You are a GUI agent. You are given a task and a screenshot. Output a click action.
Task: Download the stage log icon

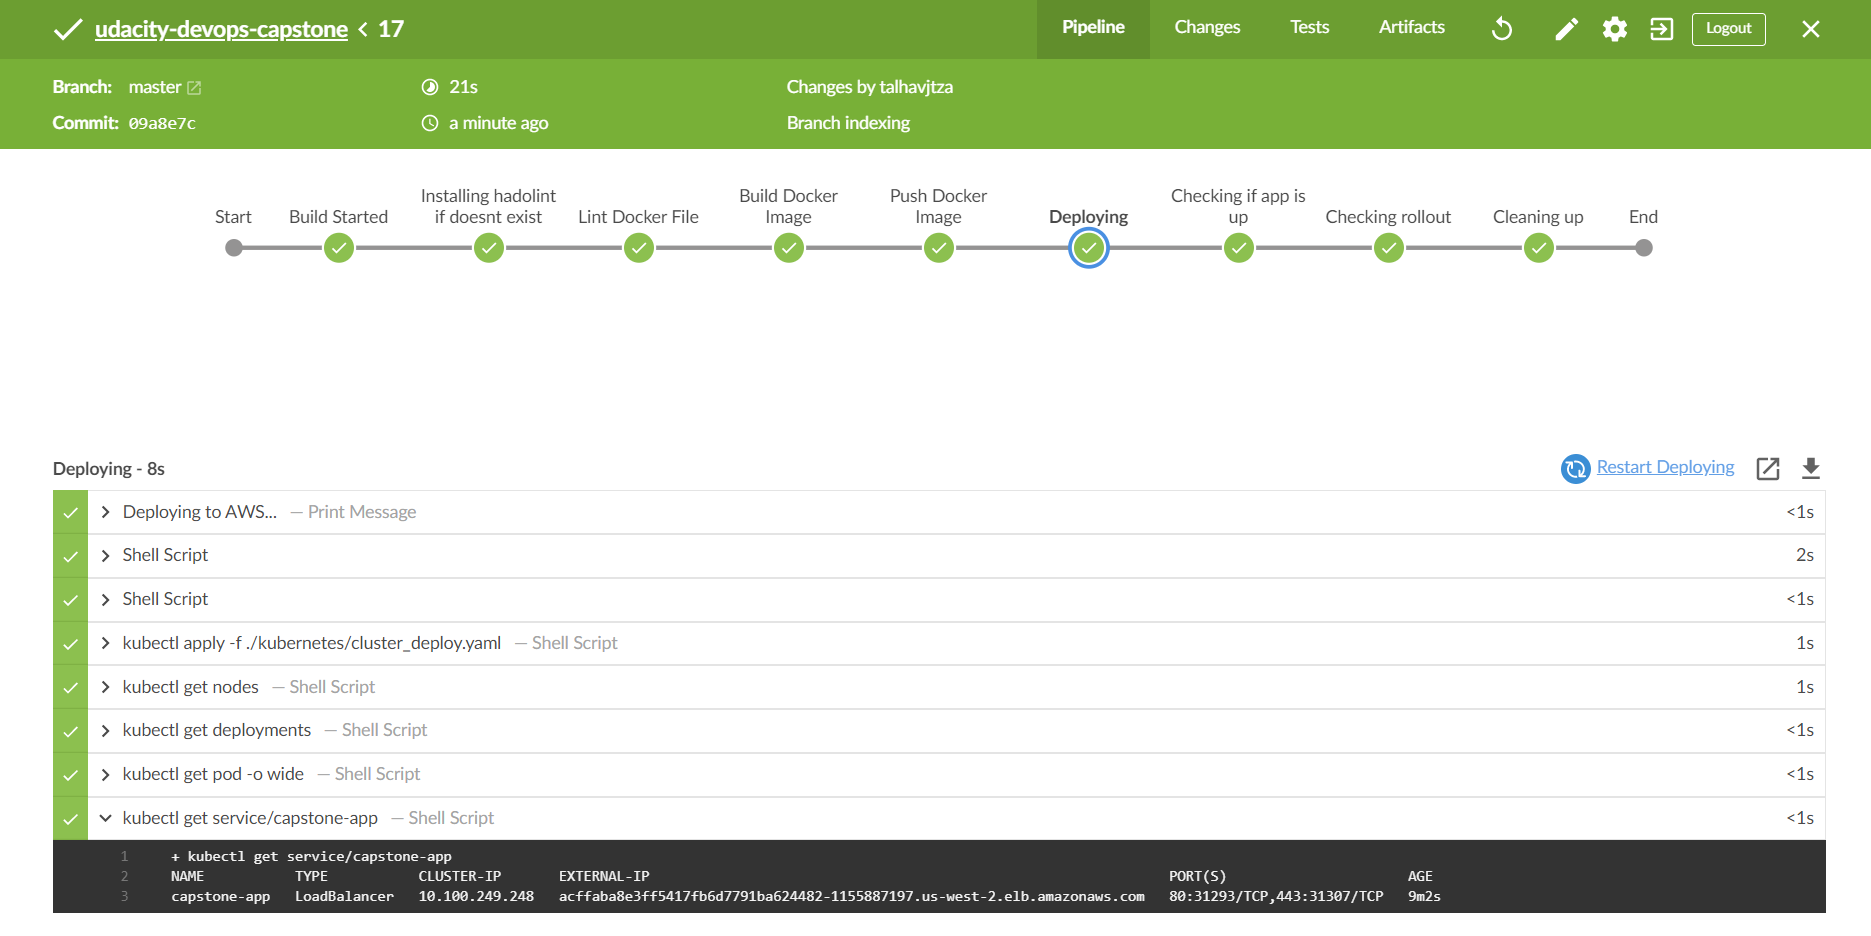coord(1811,468)
